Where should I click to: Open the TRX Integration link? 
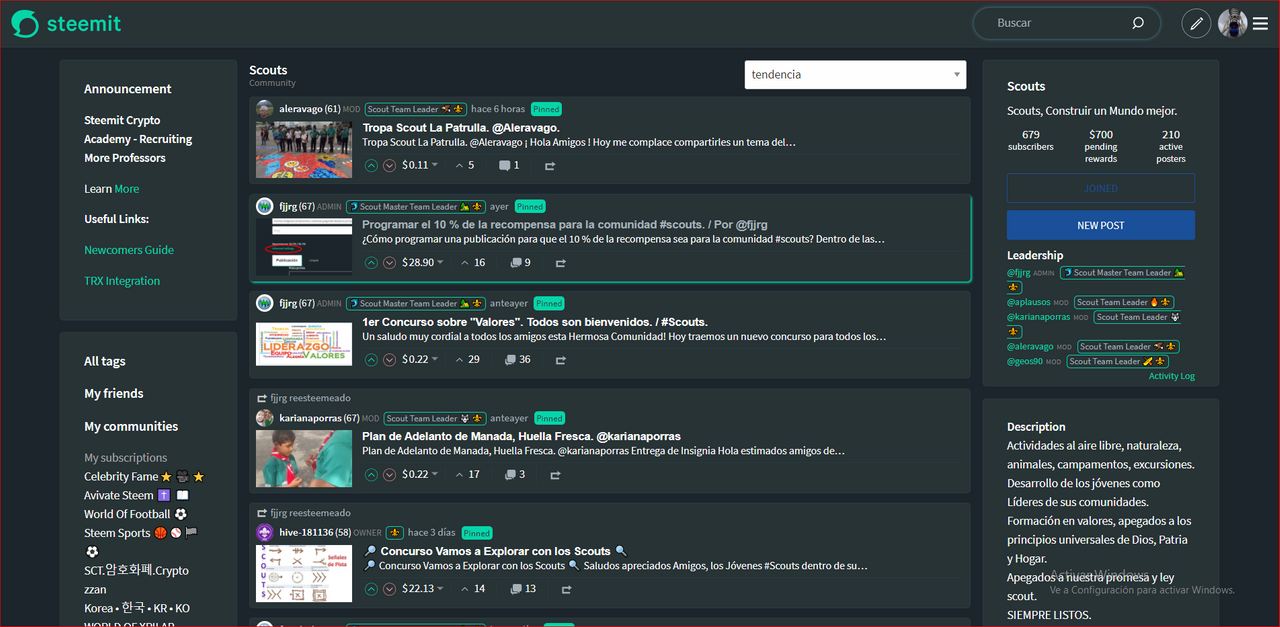pos(122,281)
